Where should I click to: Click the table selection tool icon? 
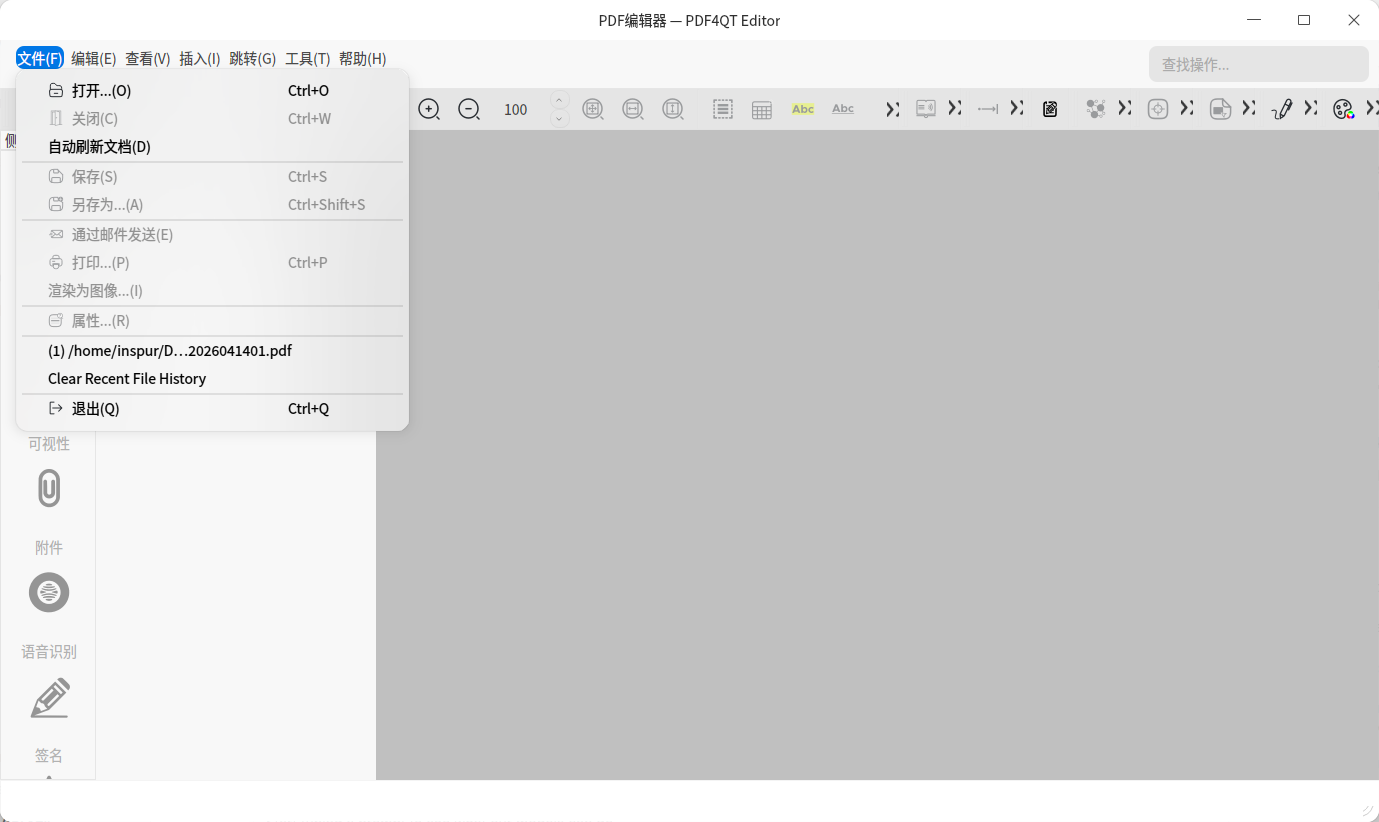(762, 110)
